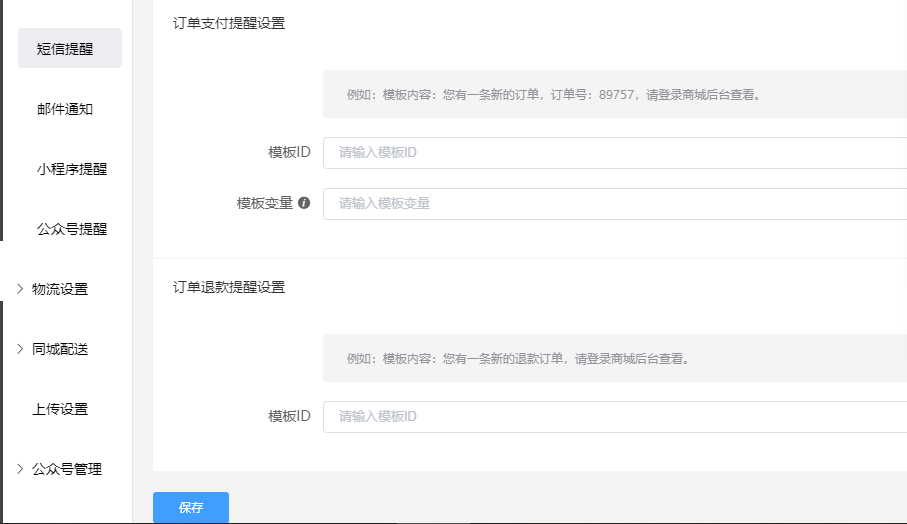
Task: Open the 公众号提醒 sidebar item
Action: (x=70, y=229)
